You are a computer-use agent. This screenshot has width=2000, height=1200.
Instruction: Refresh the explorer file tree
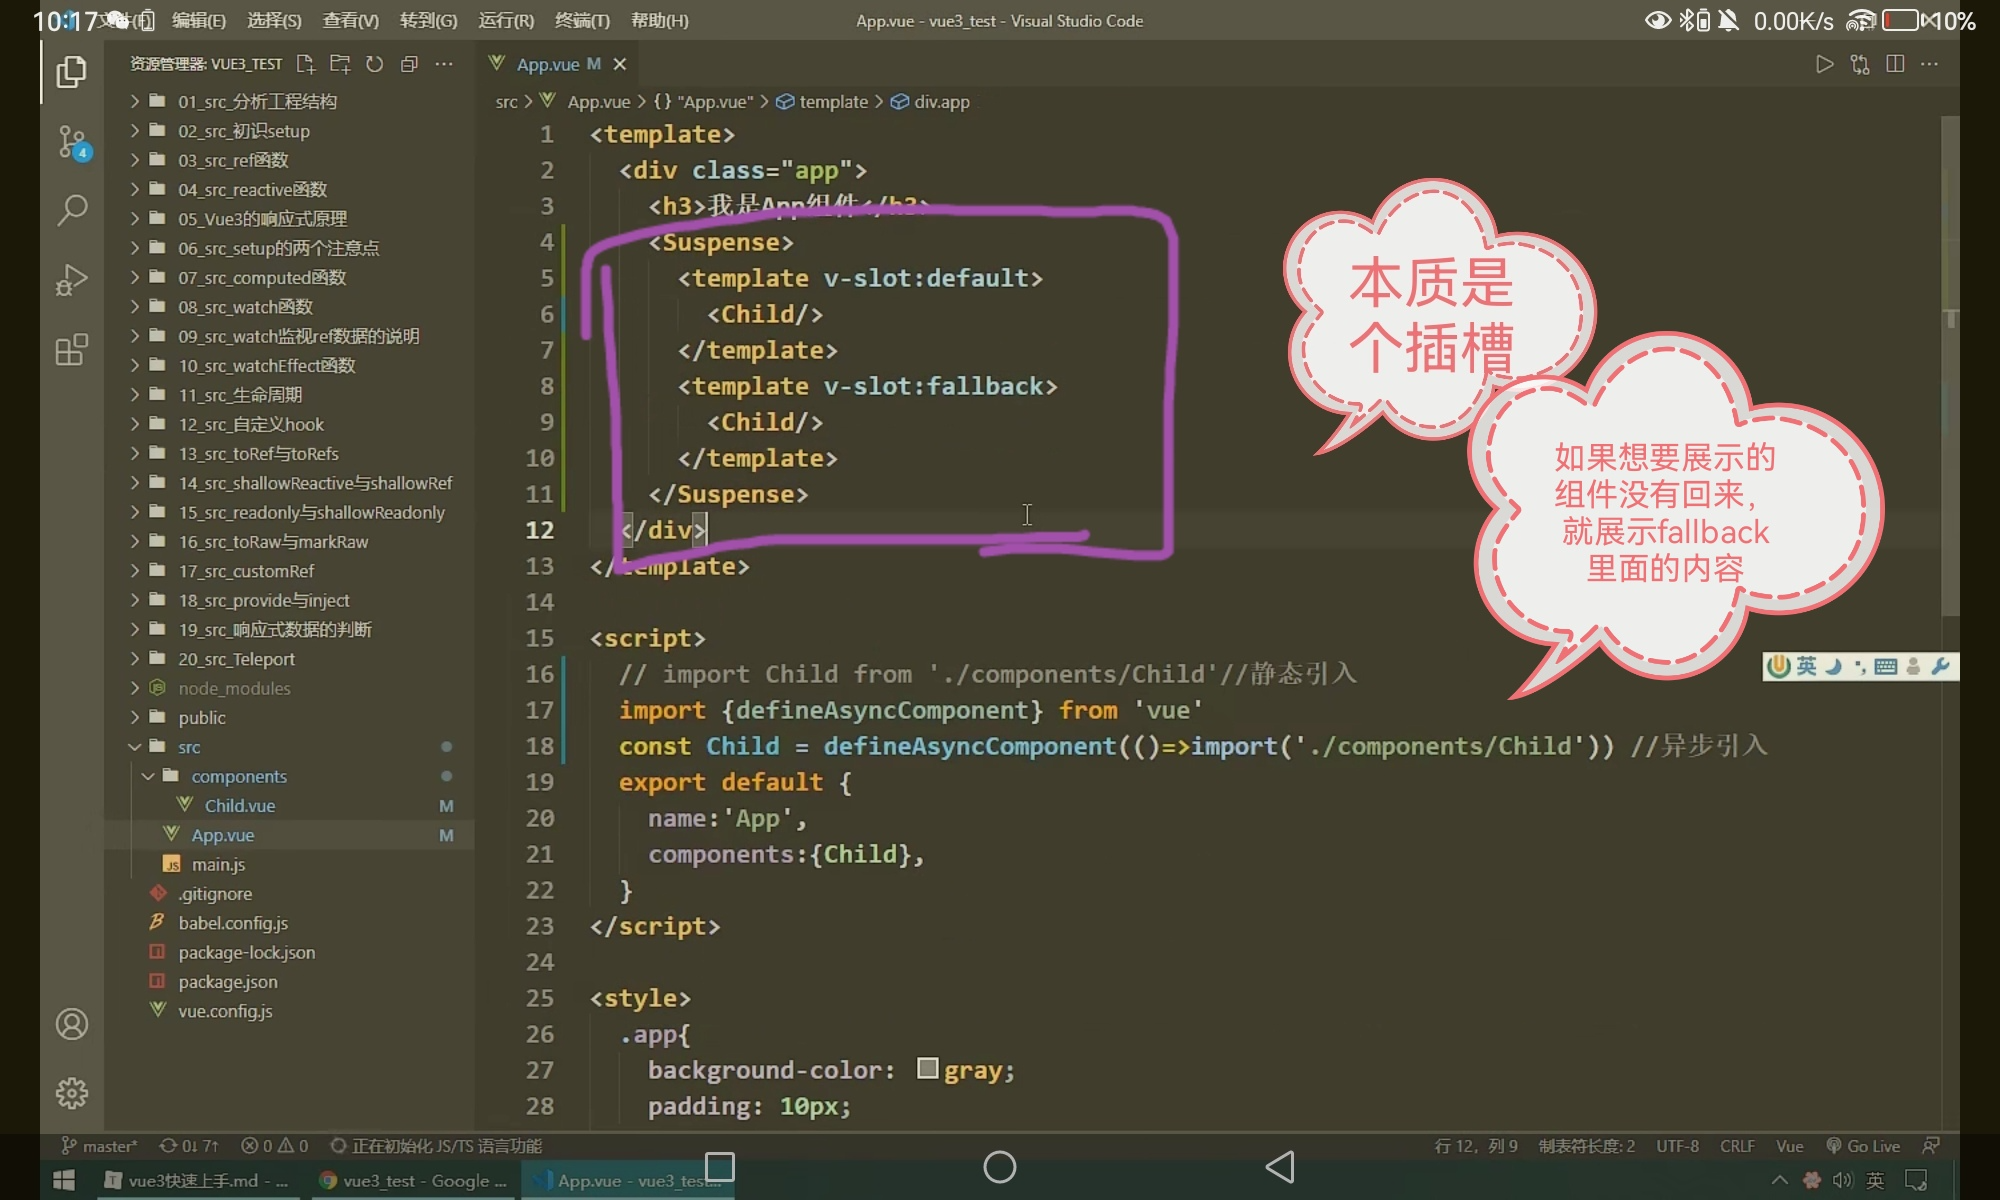(x=374, y=64)
